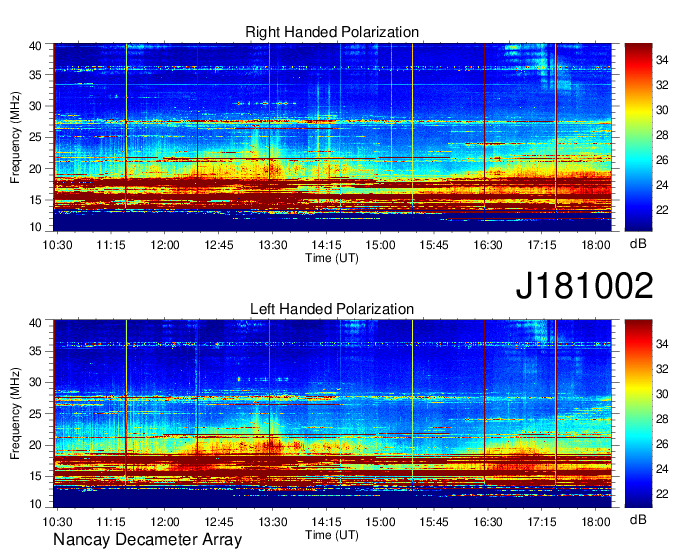Click the 25 tick on the lower frequency axis
The image size is (680, 552).
(35, 414)
